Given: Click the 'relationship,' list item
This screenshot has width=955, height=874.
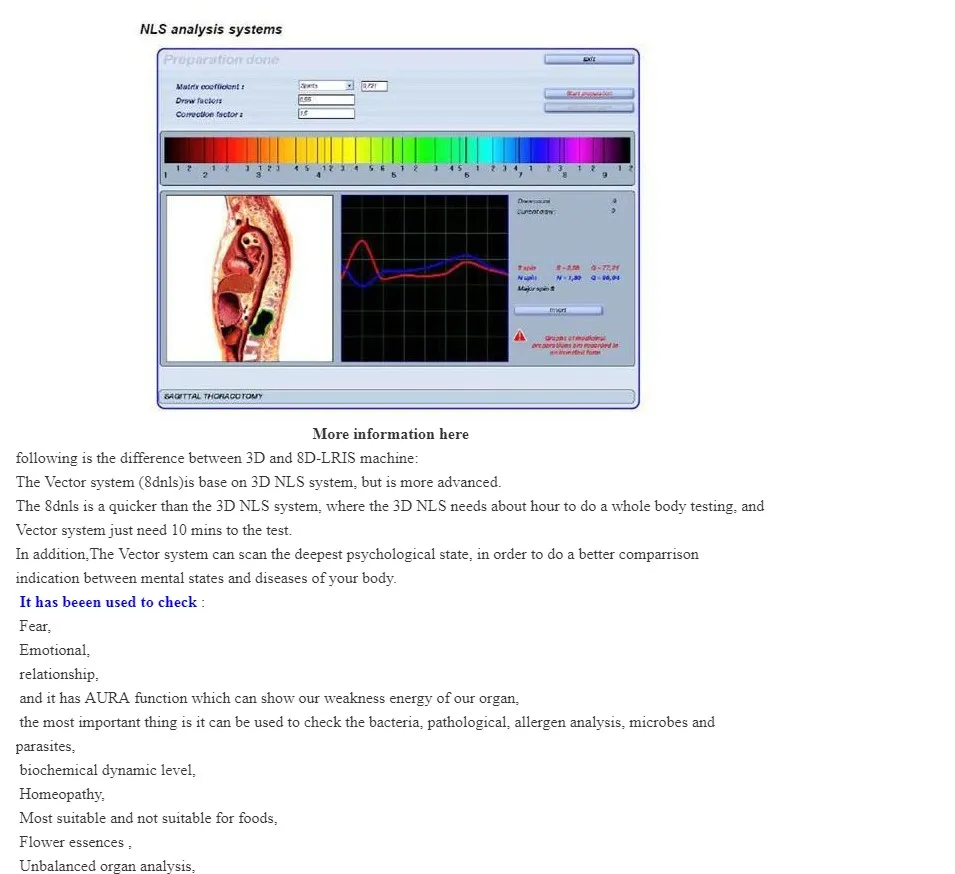Looking at the screenshot, I should click(x=58, y=674).
